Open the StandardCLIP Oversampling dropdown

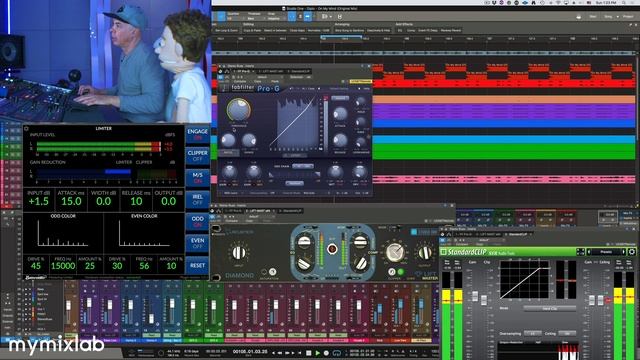(x=533, y=333)
